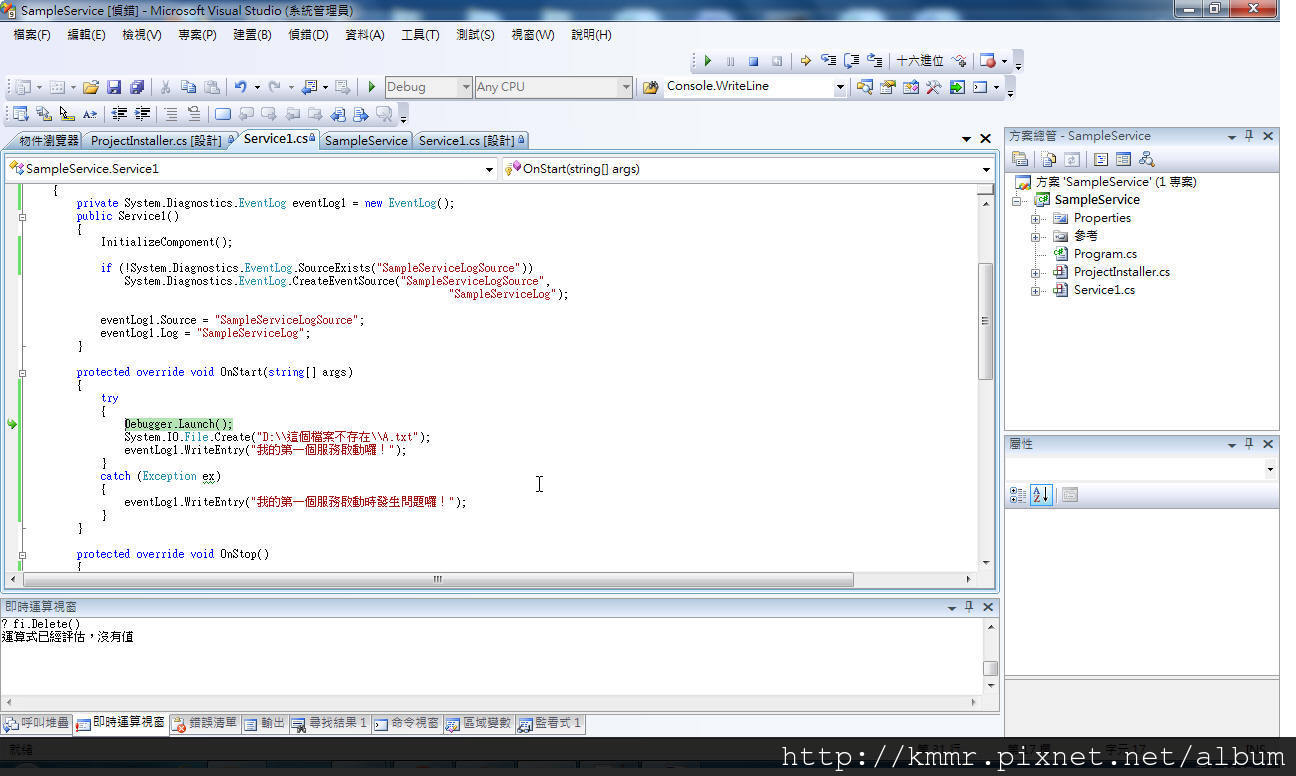
Task: Click the Step Out debug icon
Action: pos(875,60)
